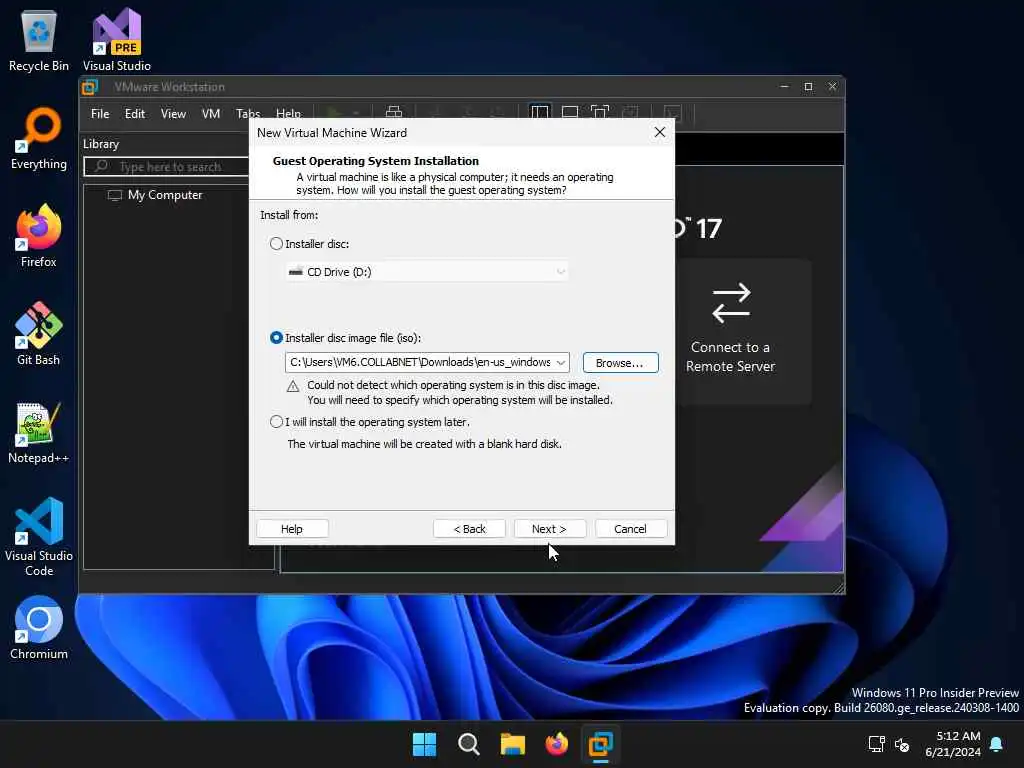1024x768 pixels.
Task: Close the wizard dialog with X
Action: click(660, 133)
